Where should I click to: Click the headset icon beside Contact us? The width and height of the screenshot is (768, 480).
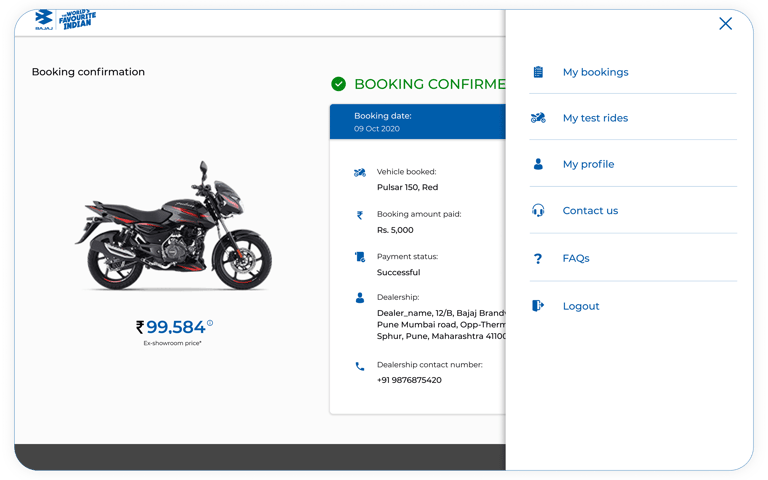538,211
